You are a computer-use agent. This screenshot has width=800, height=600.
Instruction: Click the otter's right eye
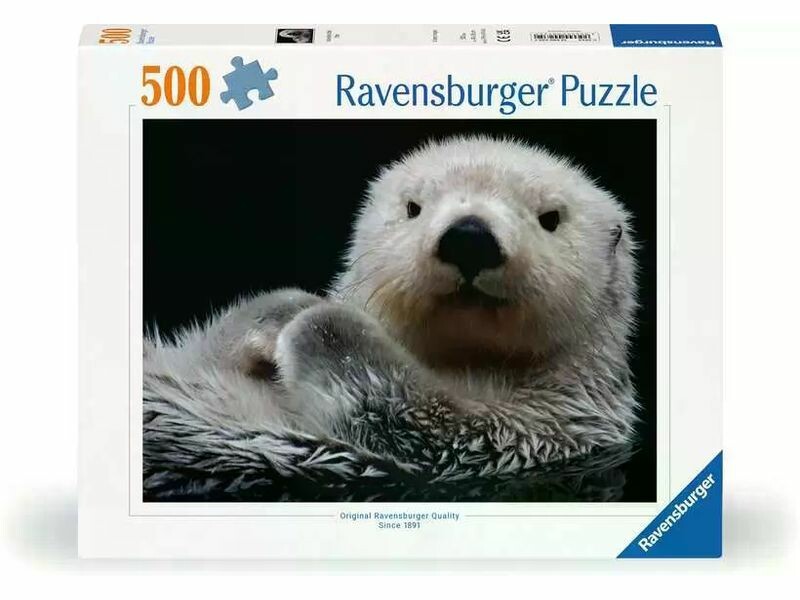pyautogui.click(x=549, y=219)
